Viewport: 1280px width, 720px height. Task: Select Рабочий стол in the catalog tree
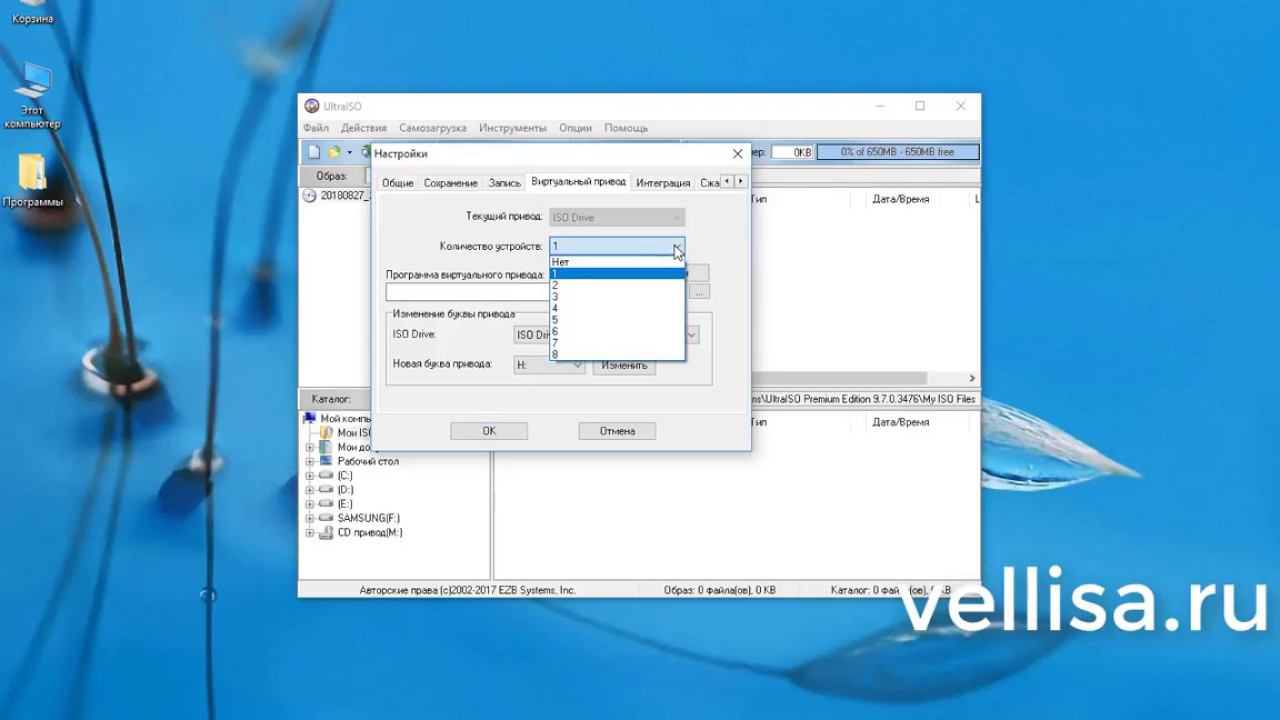(368, 462)
